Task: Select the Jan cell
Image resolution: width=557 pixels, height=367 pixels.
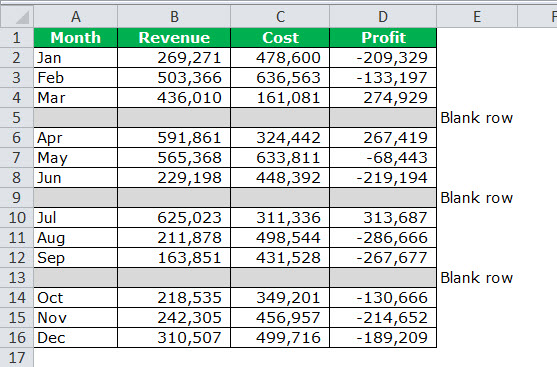Action: click(76, 58)
